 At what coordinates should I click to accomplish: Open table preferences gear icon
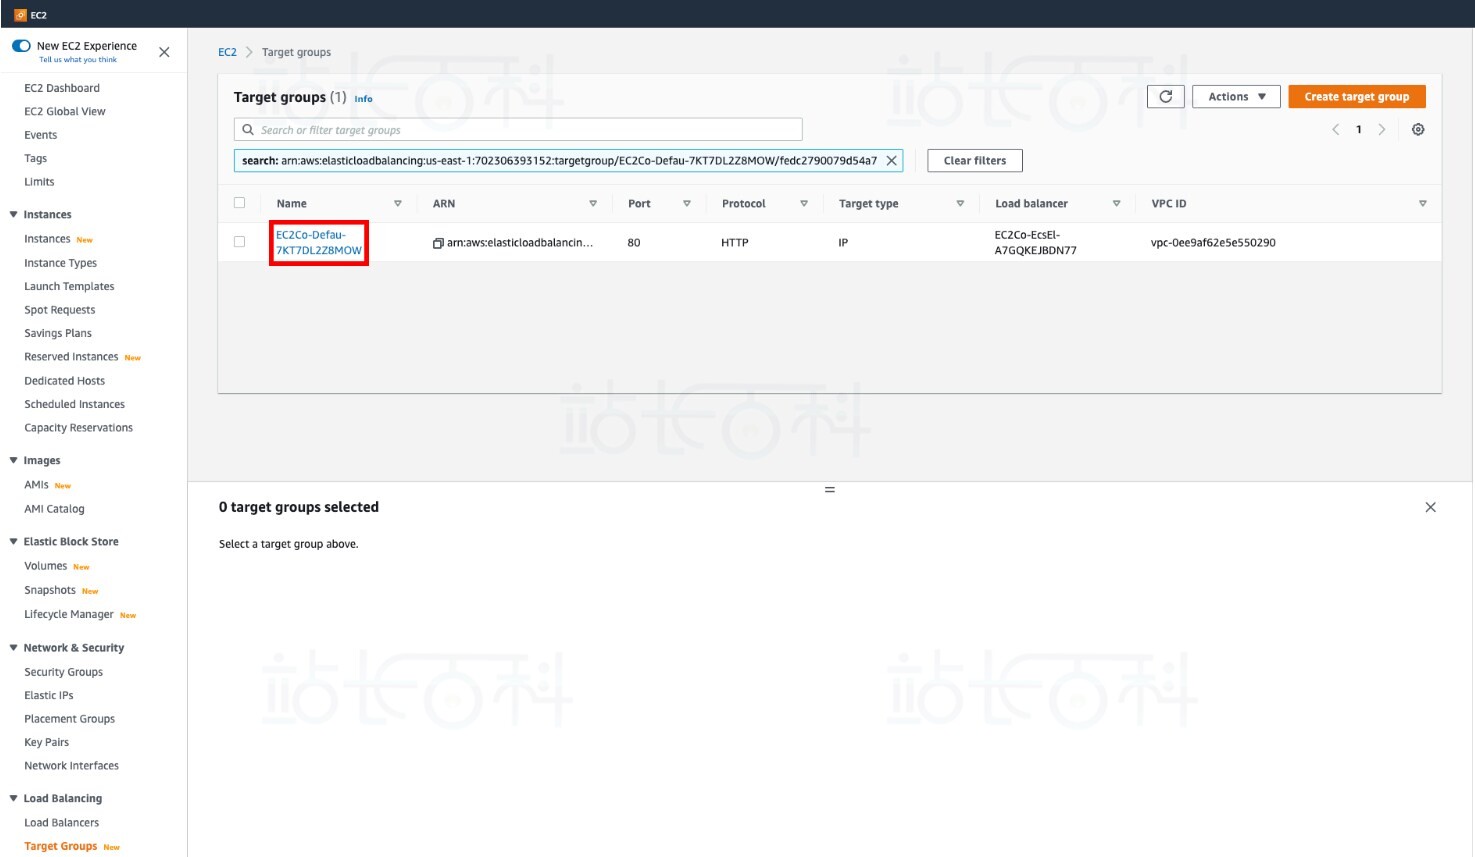click(x=1418, y=130)
